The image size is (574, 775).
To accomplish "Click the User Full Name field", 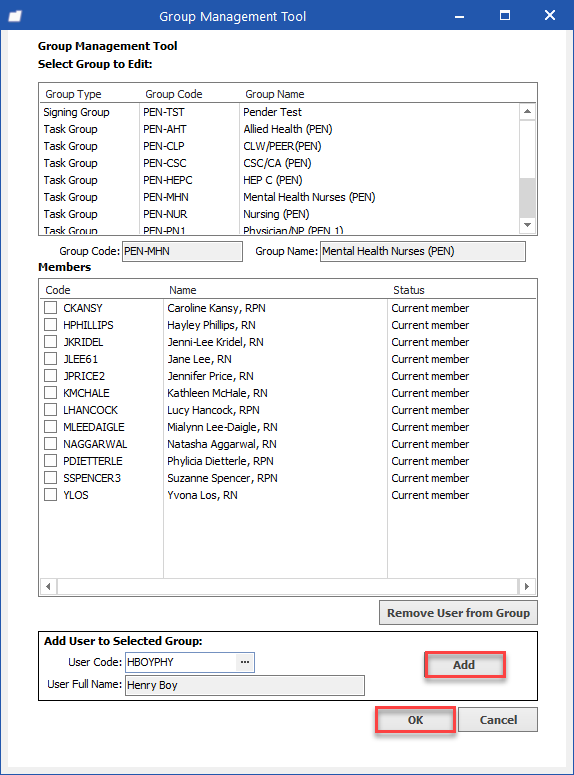I will click(245, 685).
